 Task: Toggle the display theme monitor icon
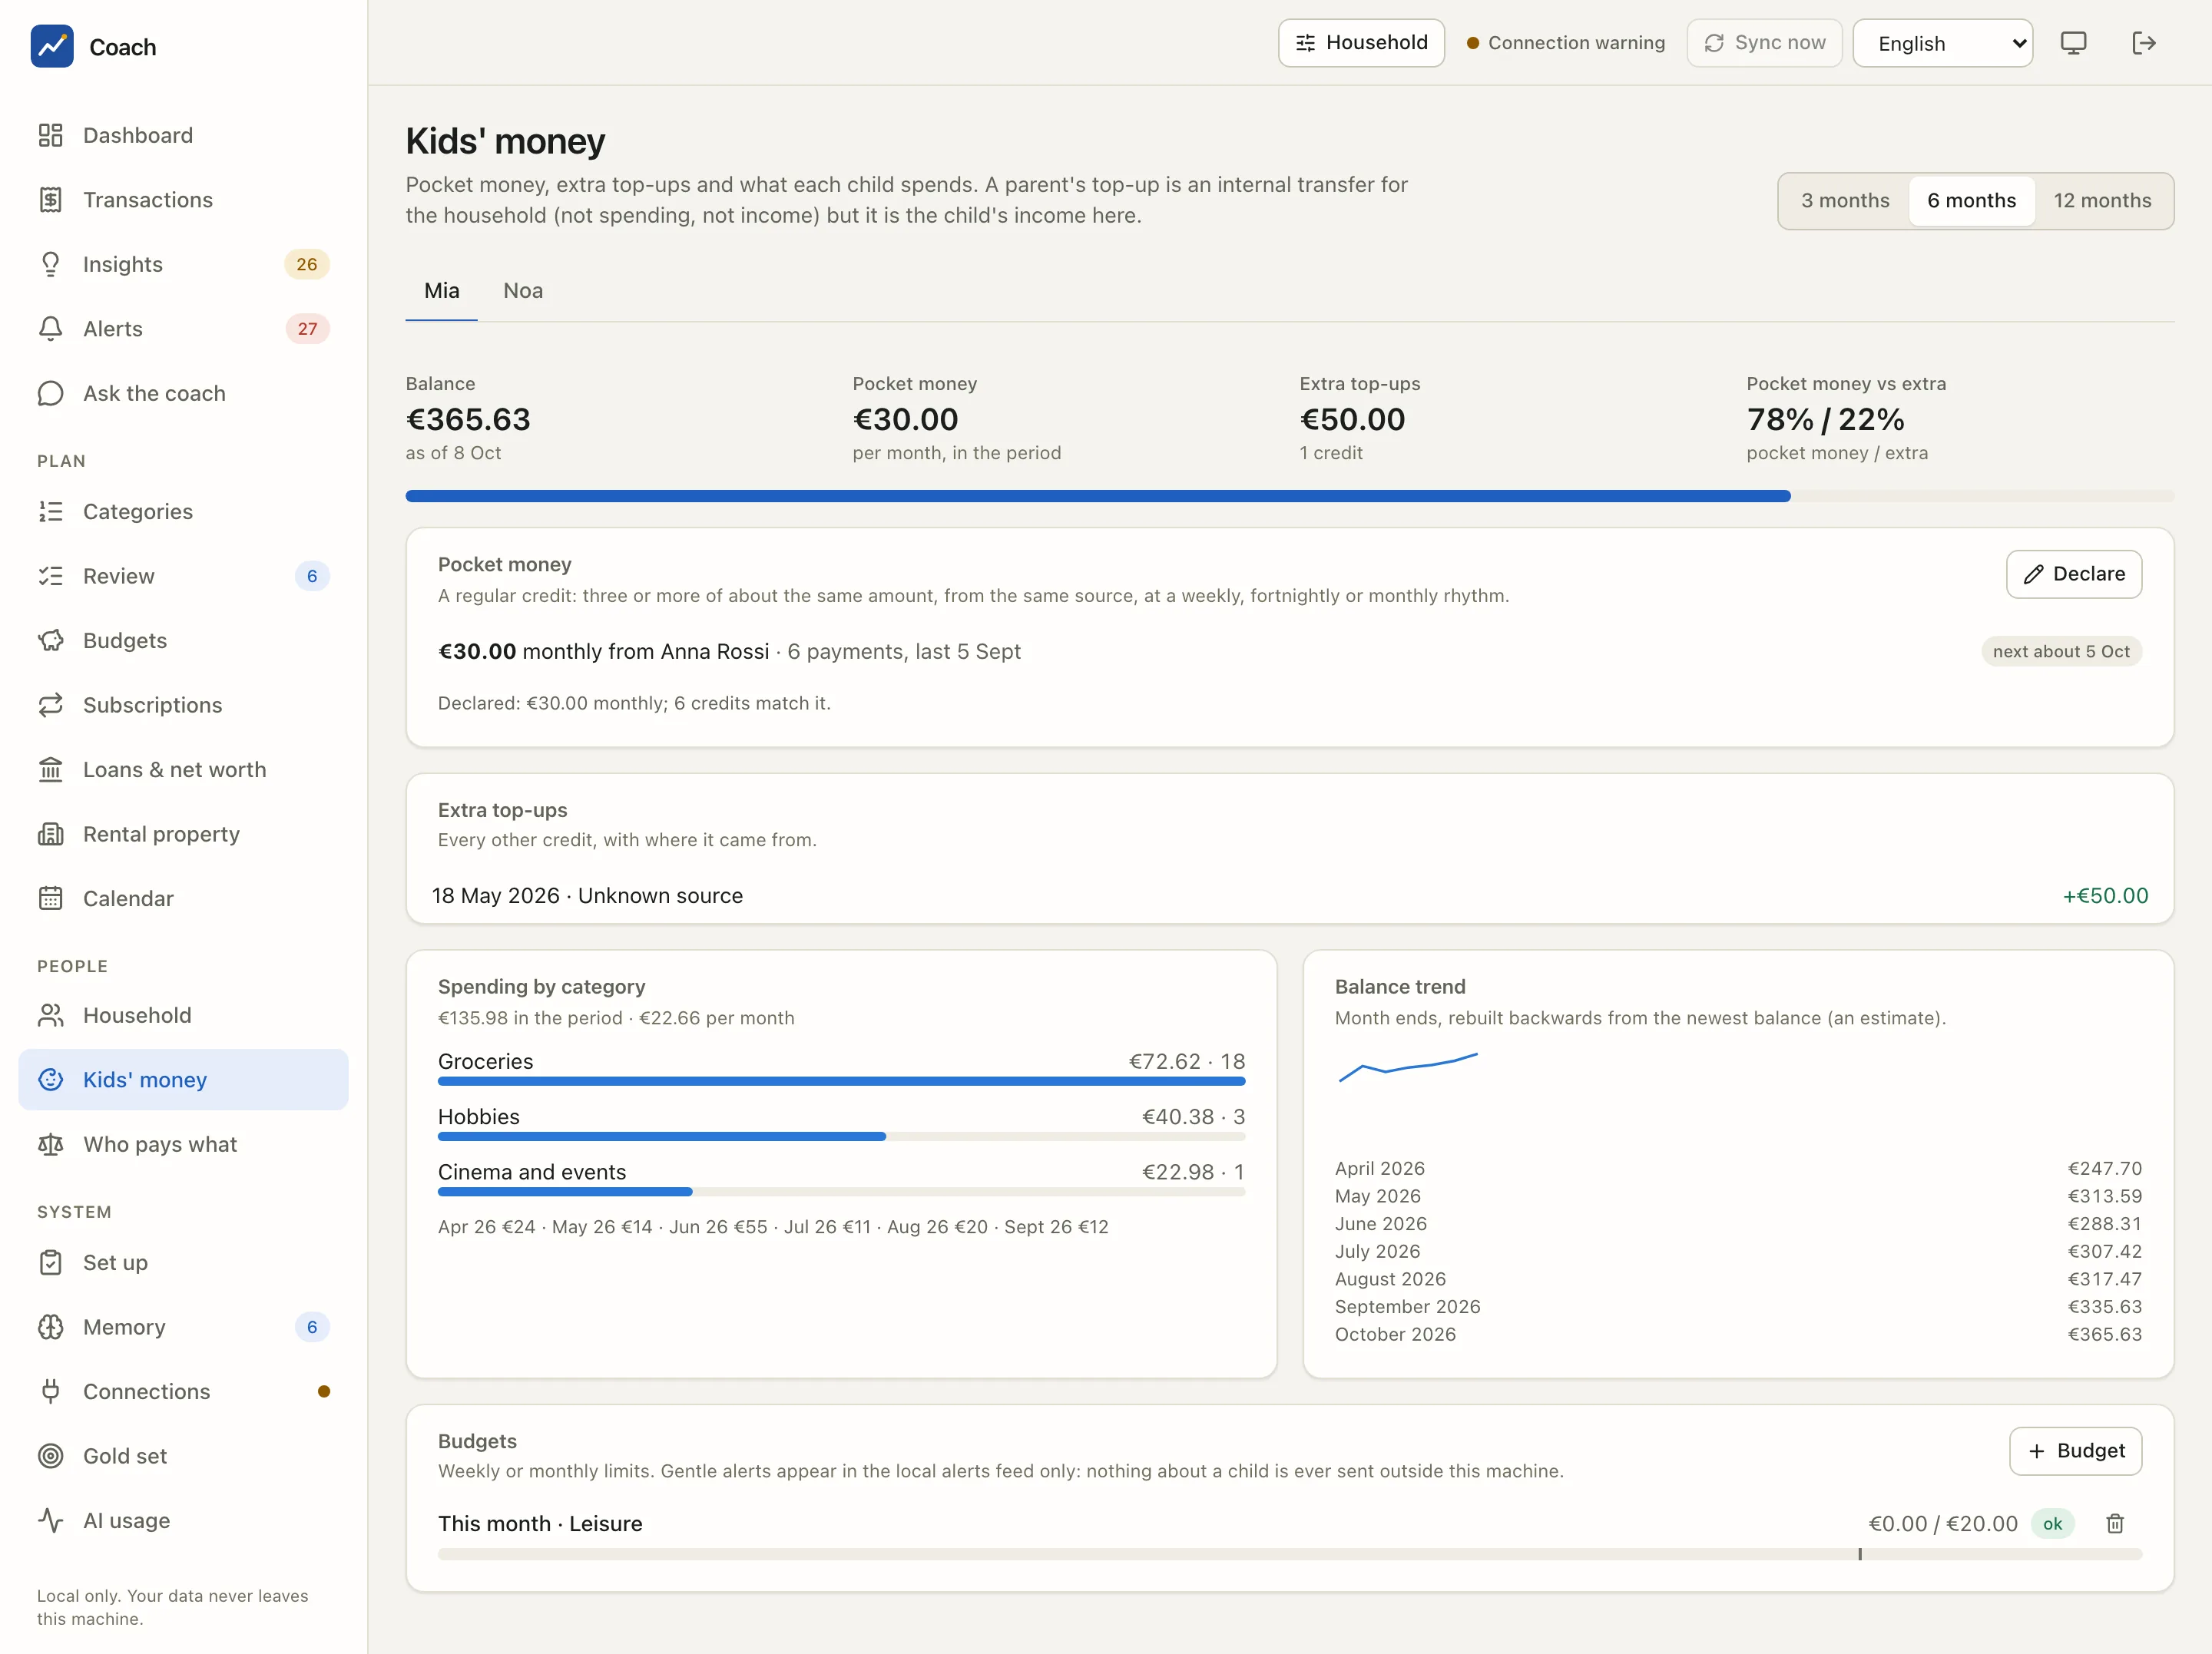[2074, 43]
